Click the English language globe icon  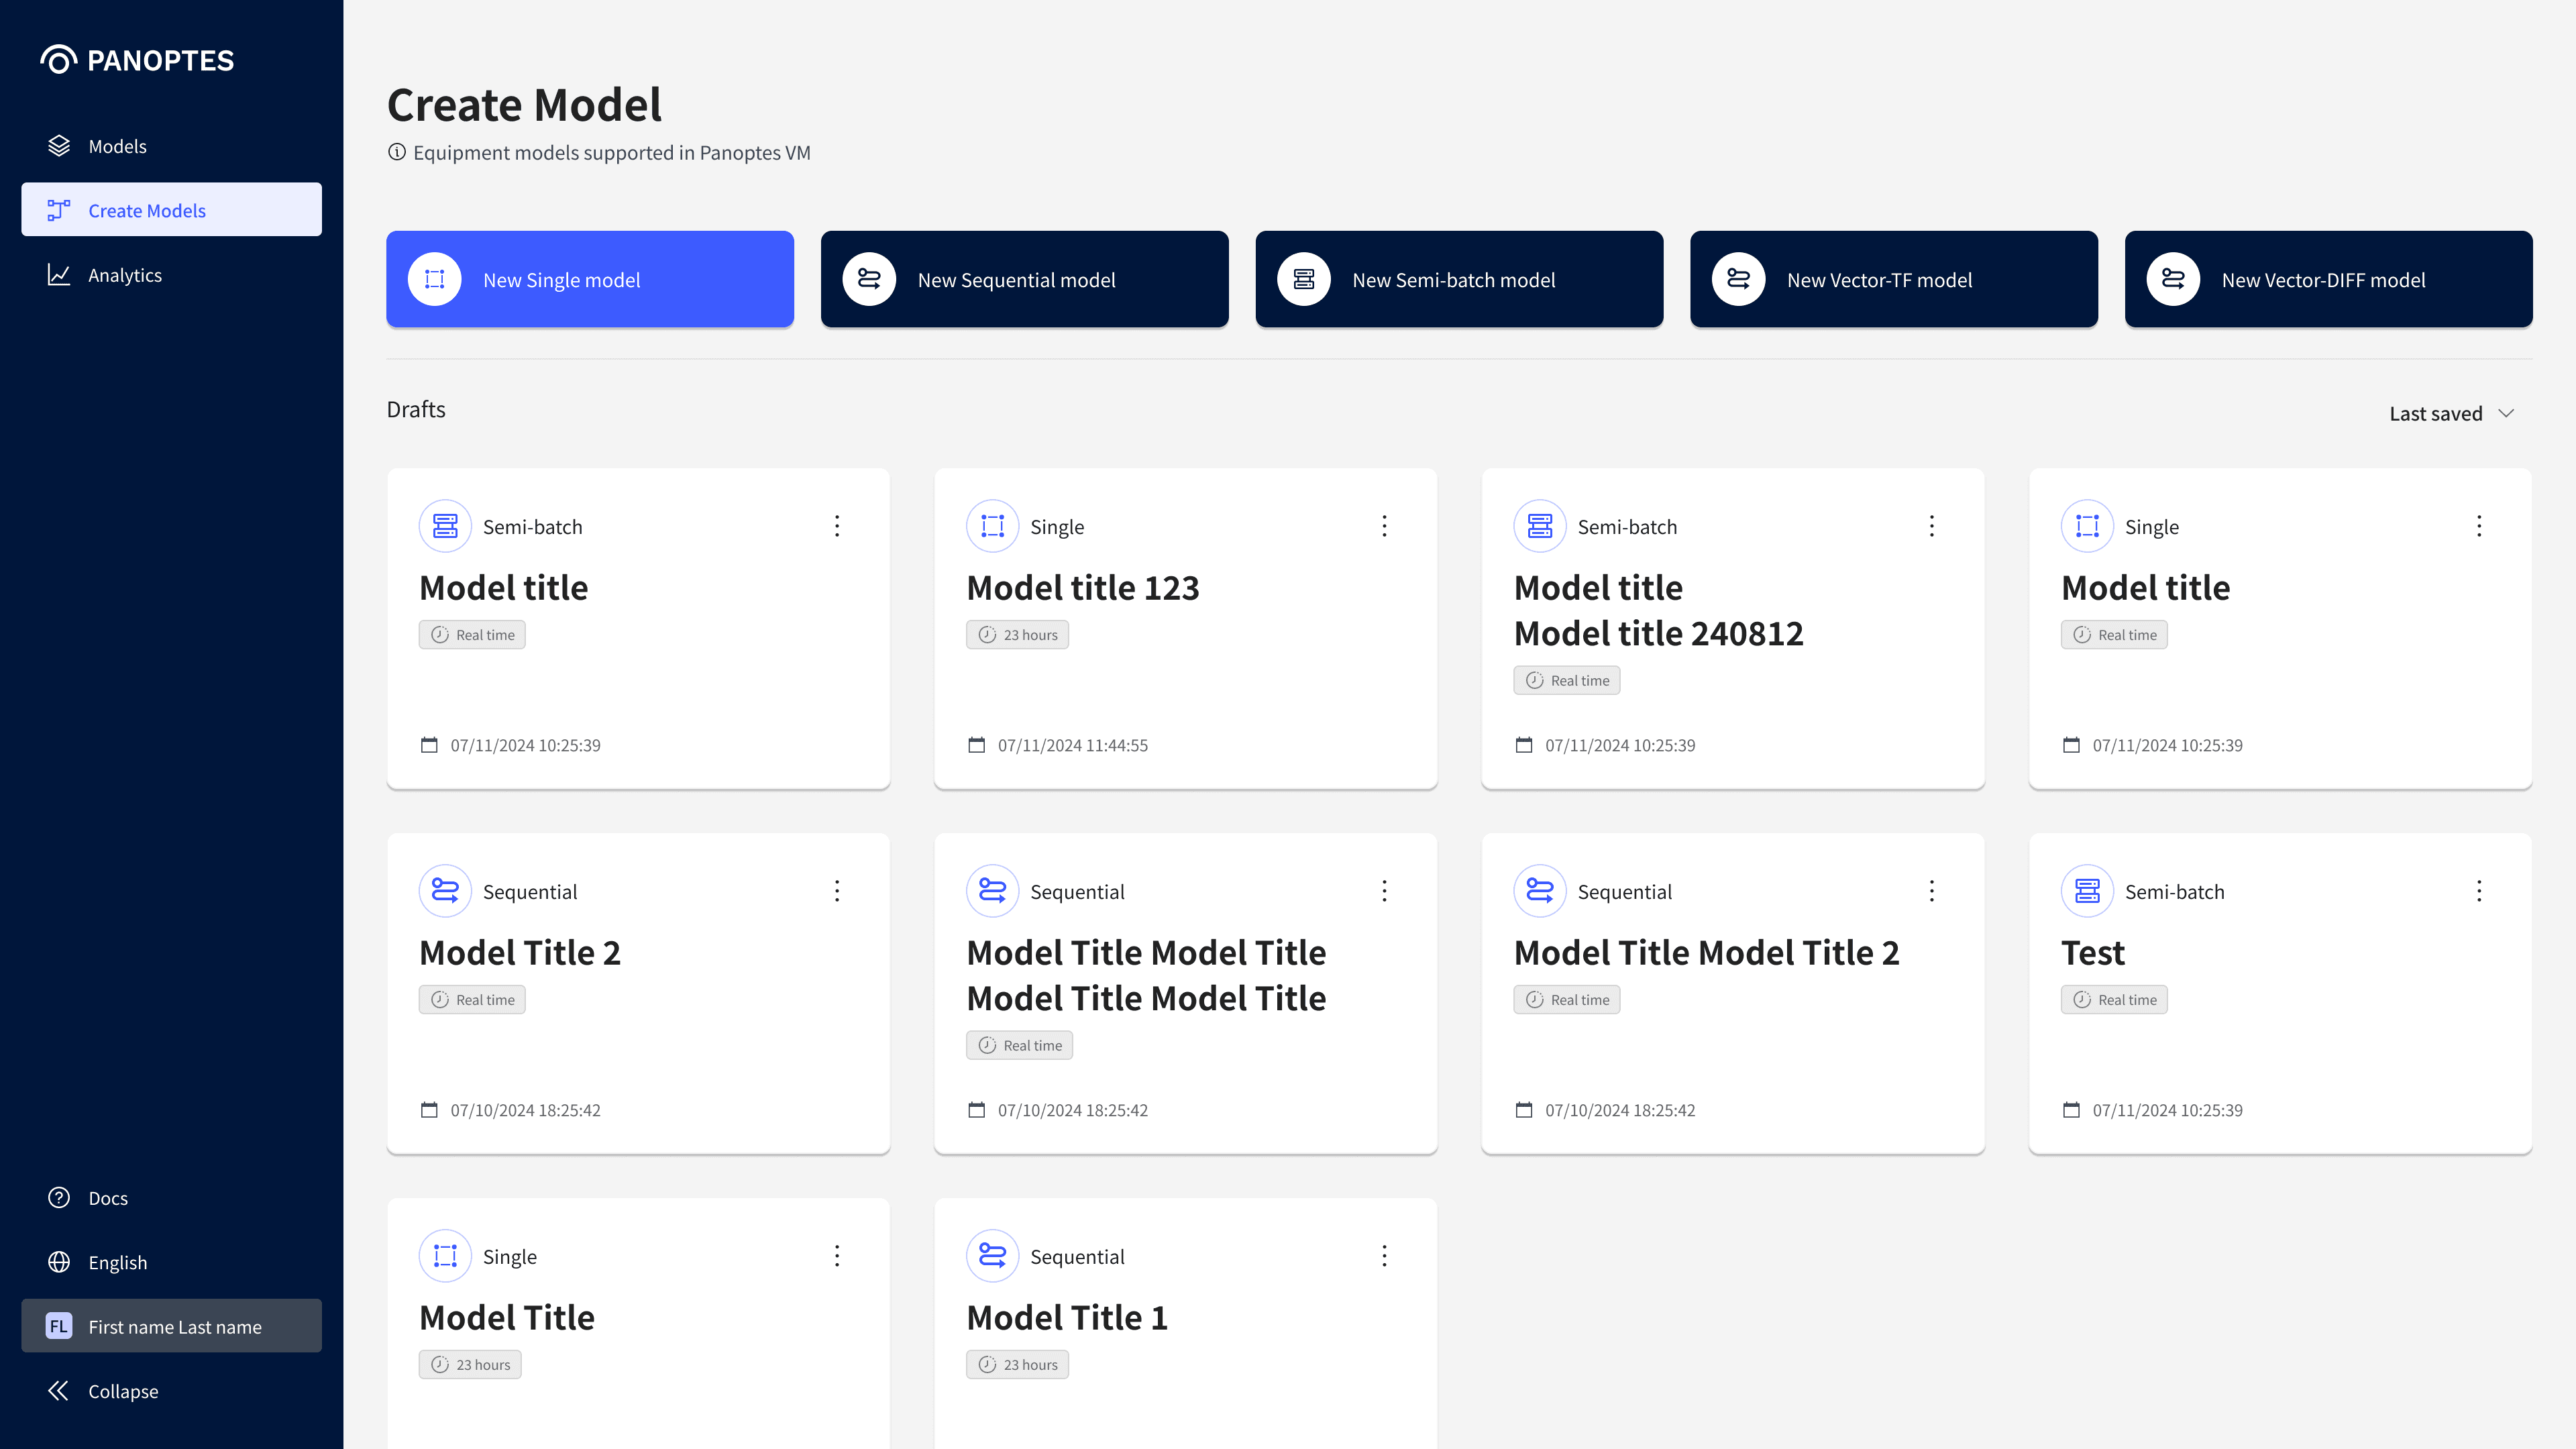[59, 1262]
